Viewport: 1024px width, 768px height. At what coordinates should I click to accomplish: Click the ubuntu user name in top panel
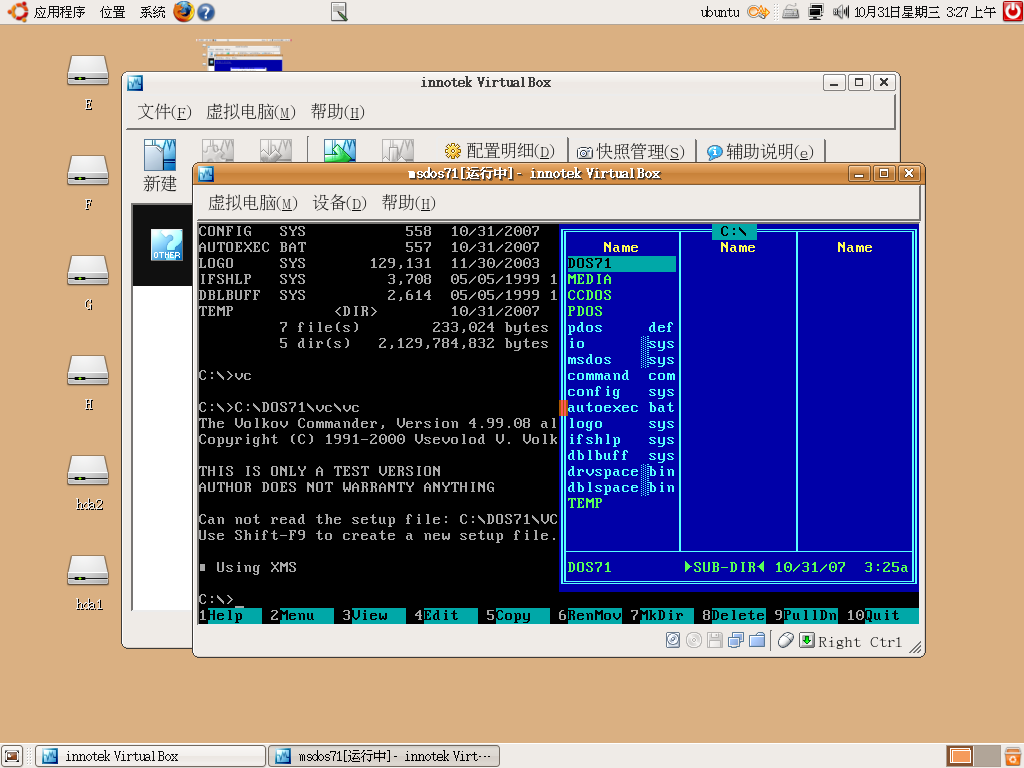coord(720,12)
